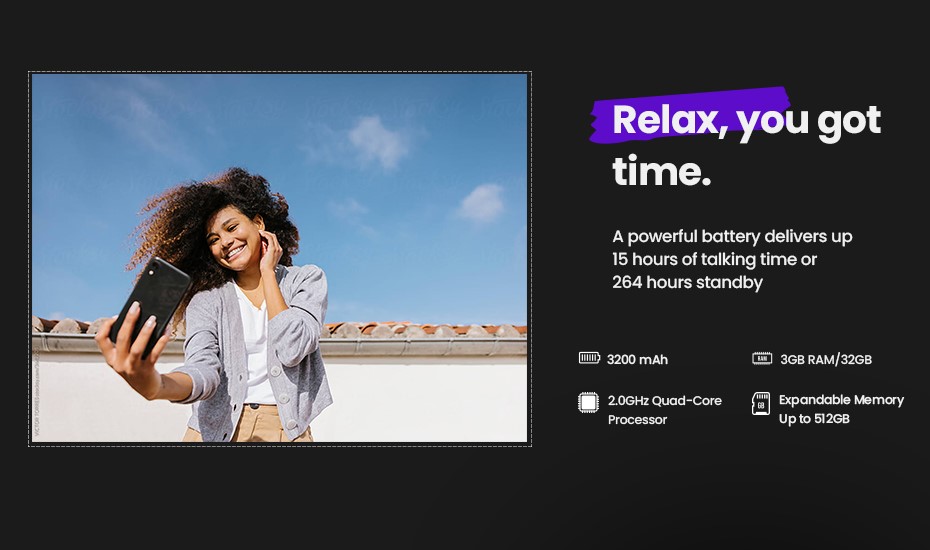Image resolution: width=930 pixels, height=550 pixels.
Task: Pick the purple brush stroke highlight
Action: (689, 114)
